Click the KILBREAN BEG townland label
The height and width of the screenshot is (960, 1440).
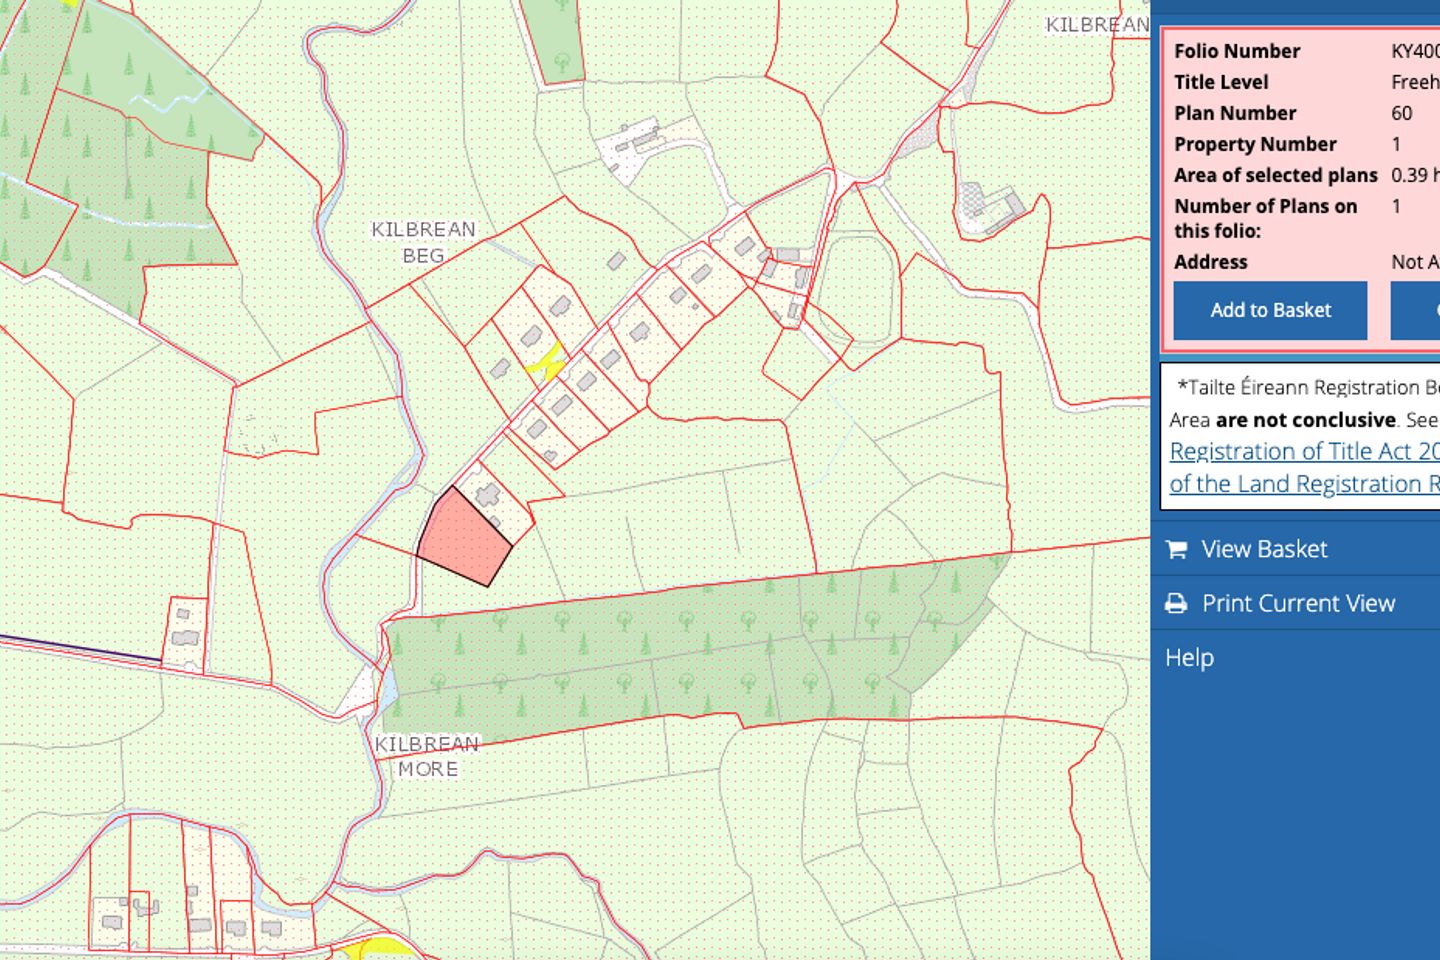pyautogui.click(x=423, y=242)
